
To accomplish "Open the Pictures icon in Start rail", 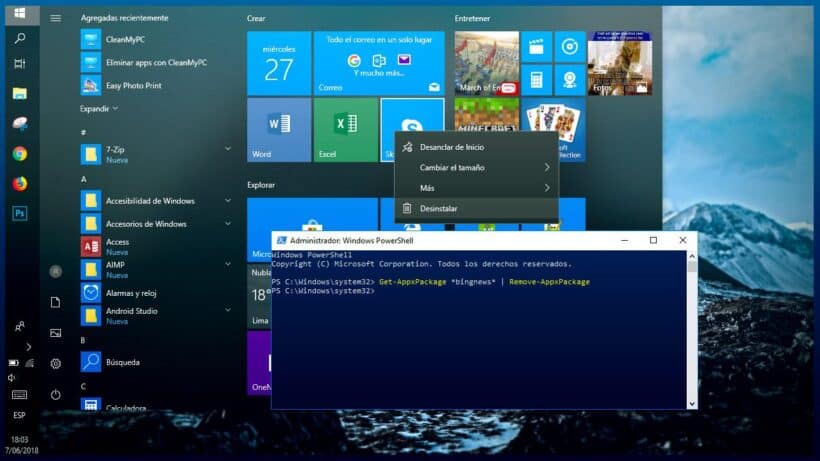I will coord(55,333).
